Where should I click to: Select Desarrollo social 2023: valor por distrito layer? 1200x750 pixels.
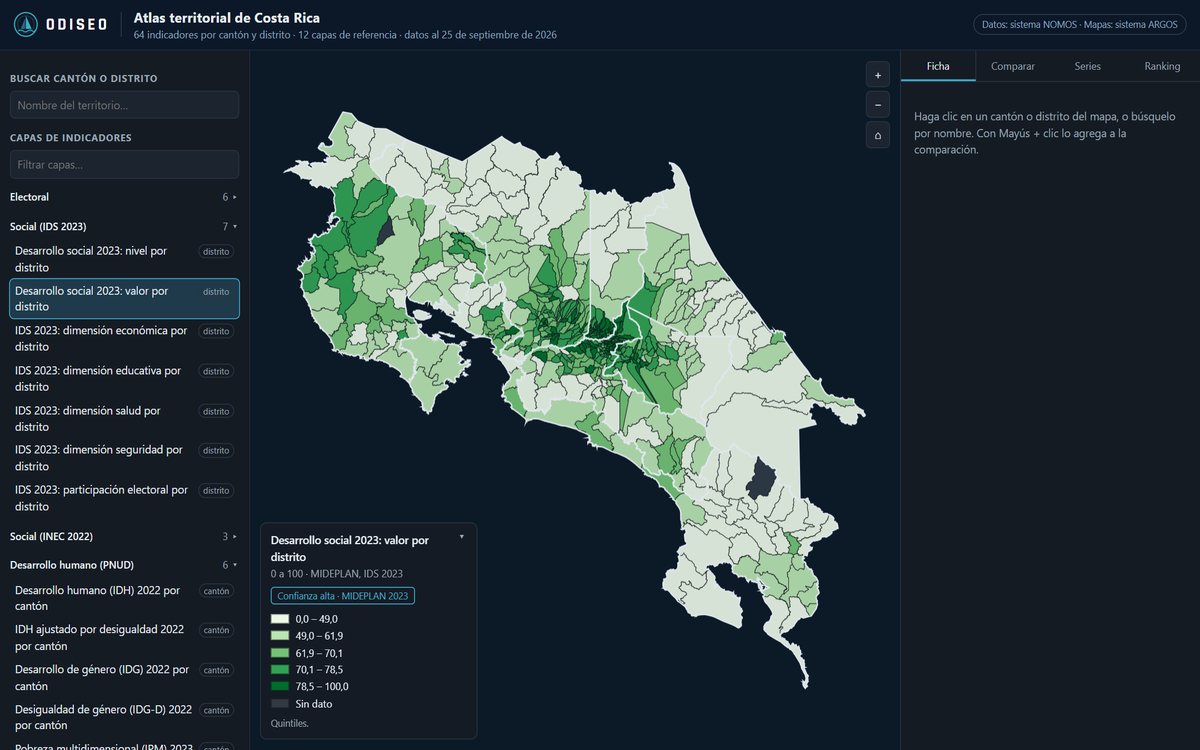pyautogui.click(x=124, y=299)
